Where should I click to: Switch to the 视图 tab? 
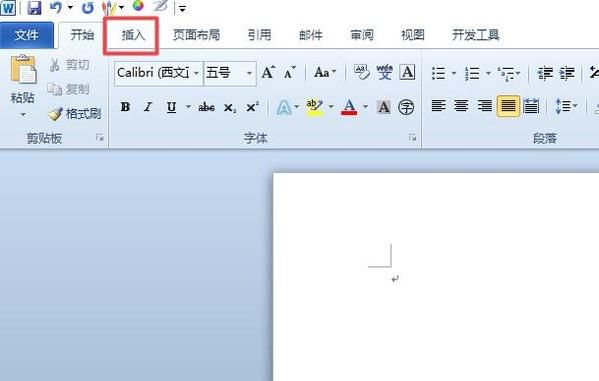[413, 35]
